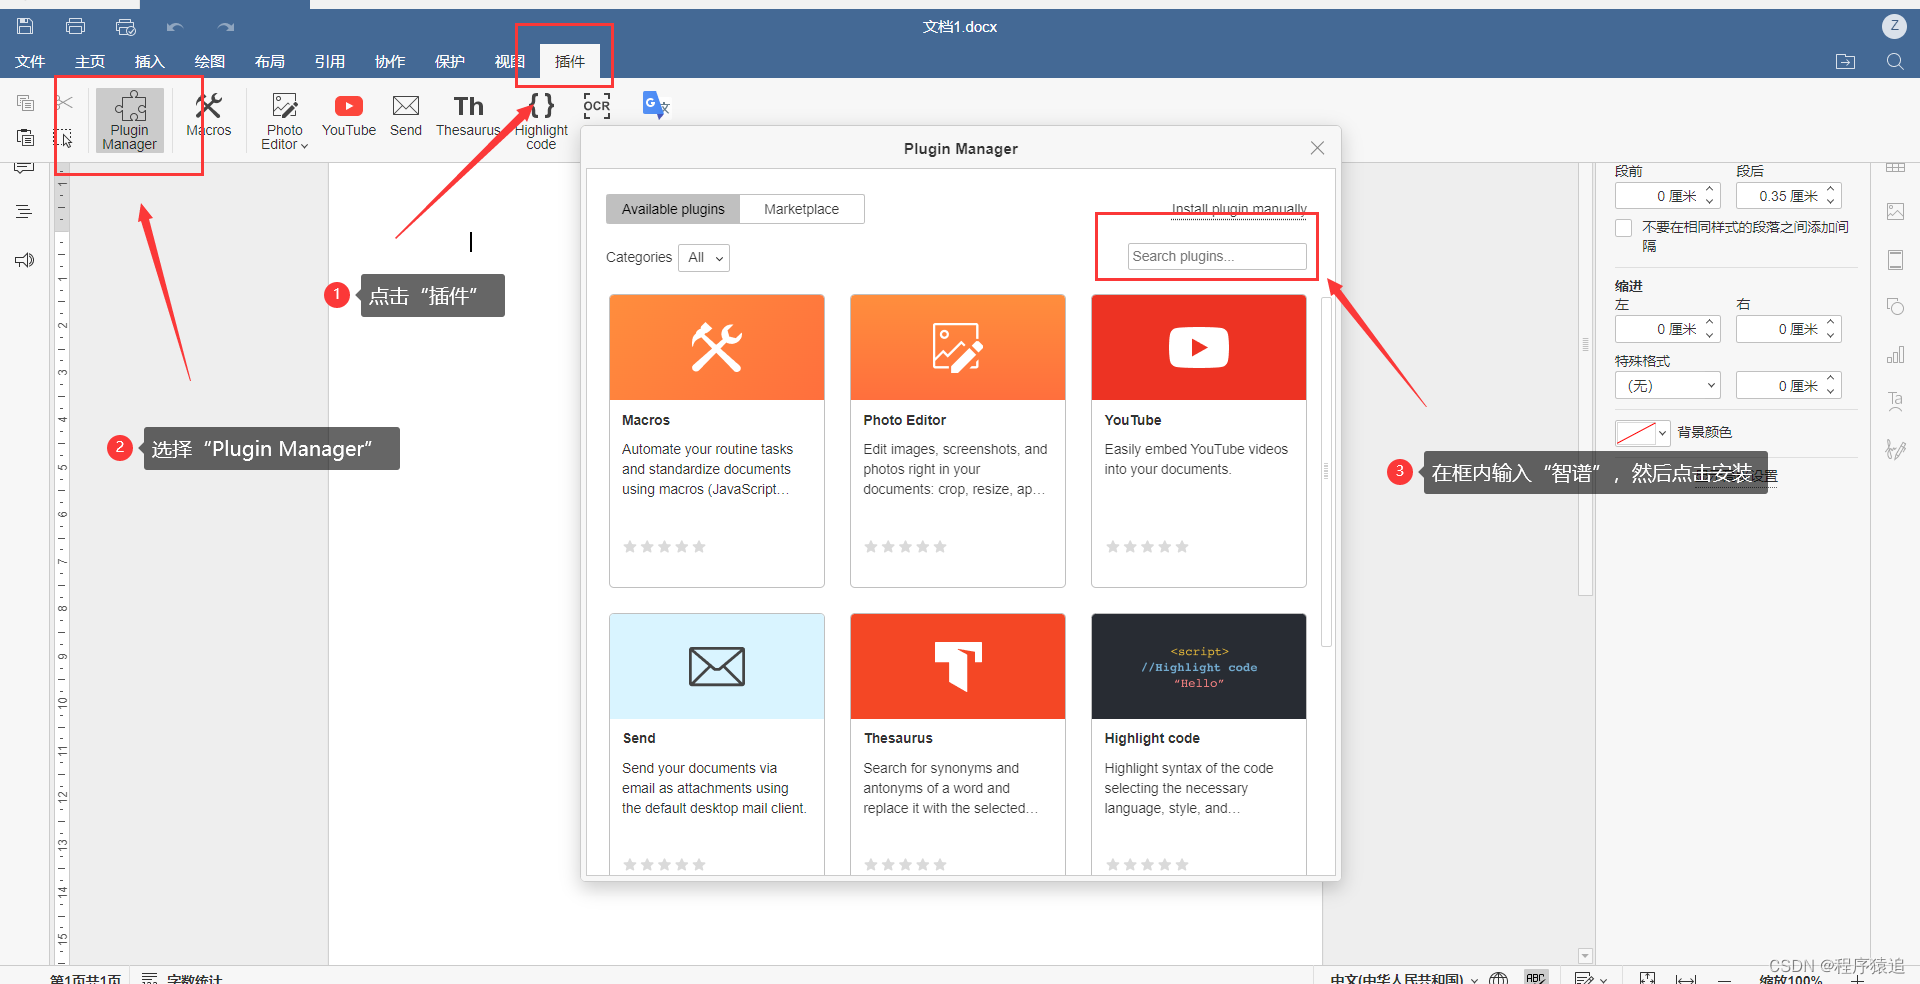Open Text Art settings icon

click(x=1895, y=401)
